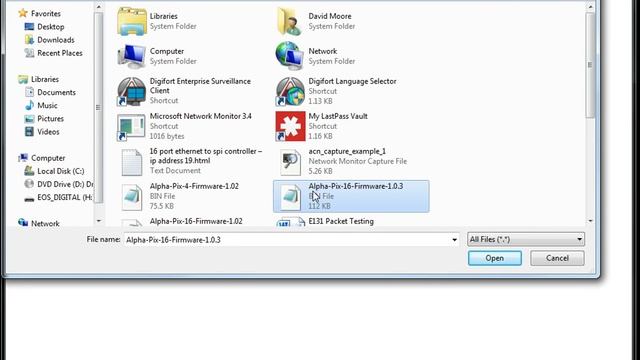Expand the File name history dropdown arrow
Screen dimensions: 640x360
[x=454, y=240]
